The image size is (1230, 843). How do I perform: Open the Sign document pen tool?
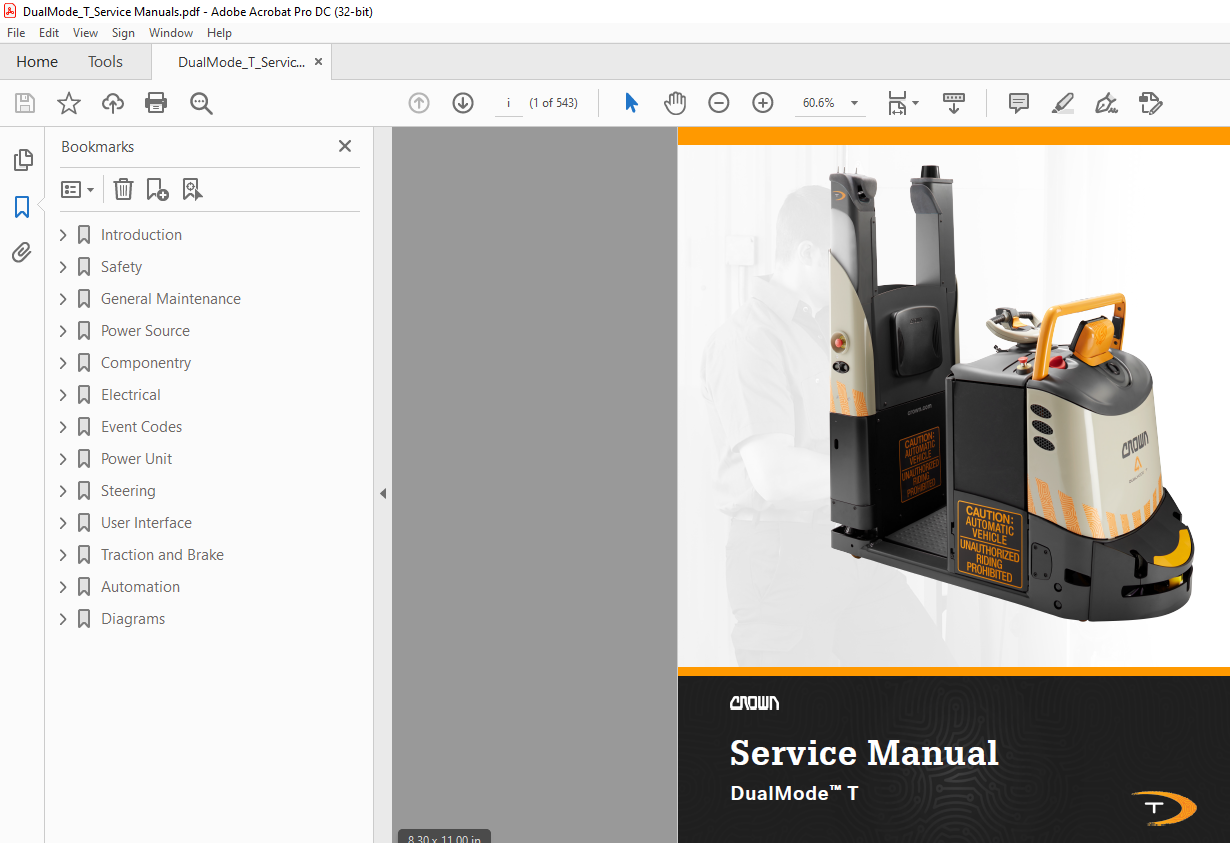[1106, 103]
